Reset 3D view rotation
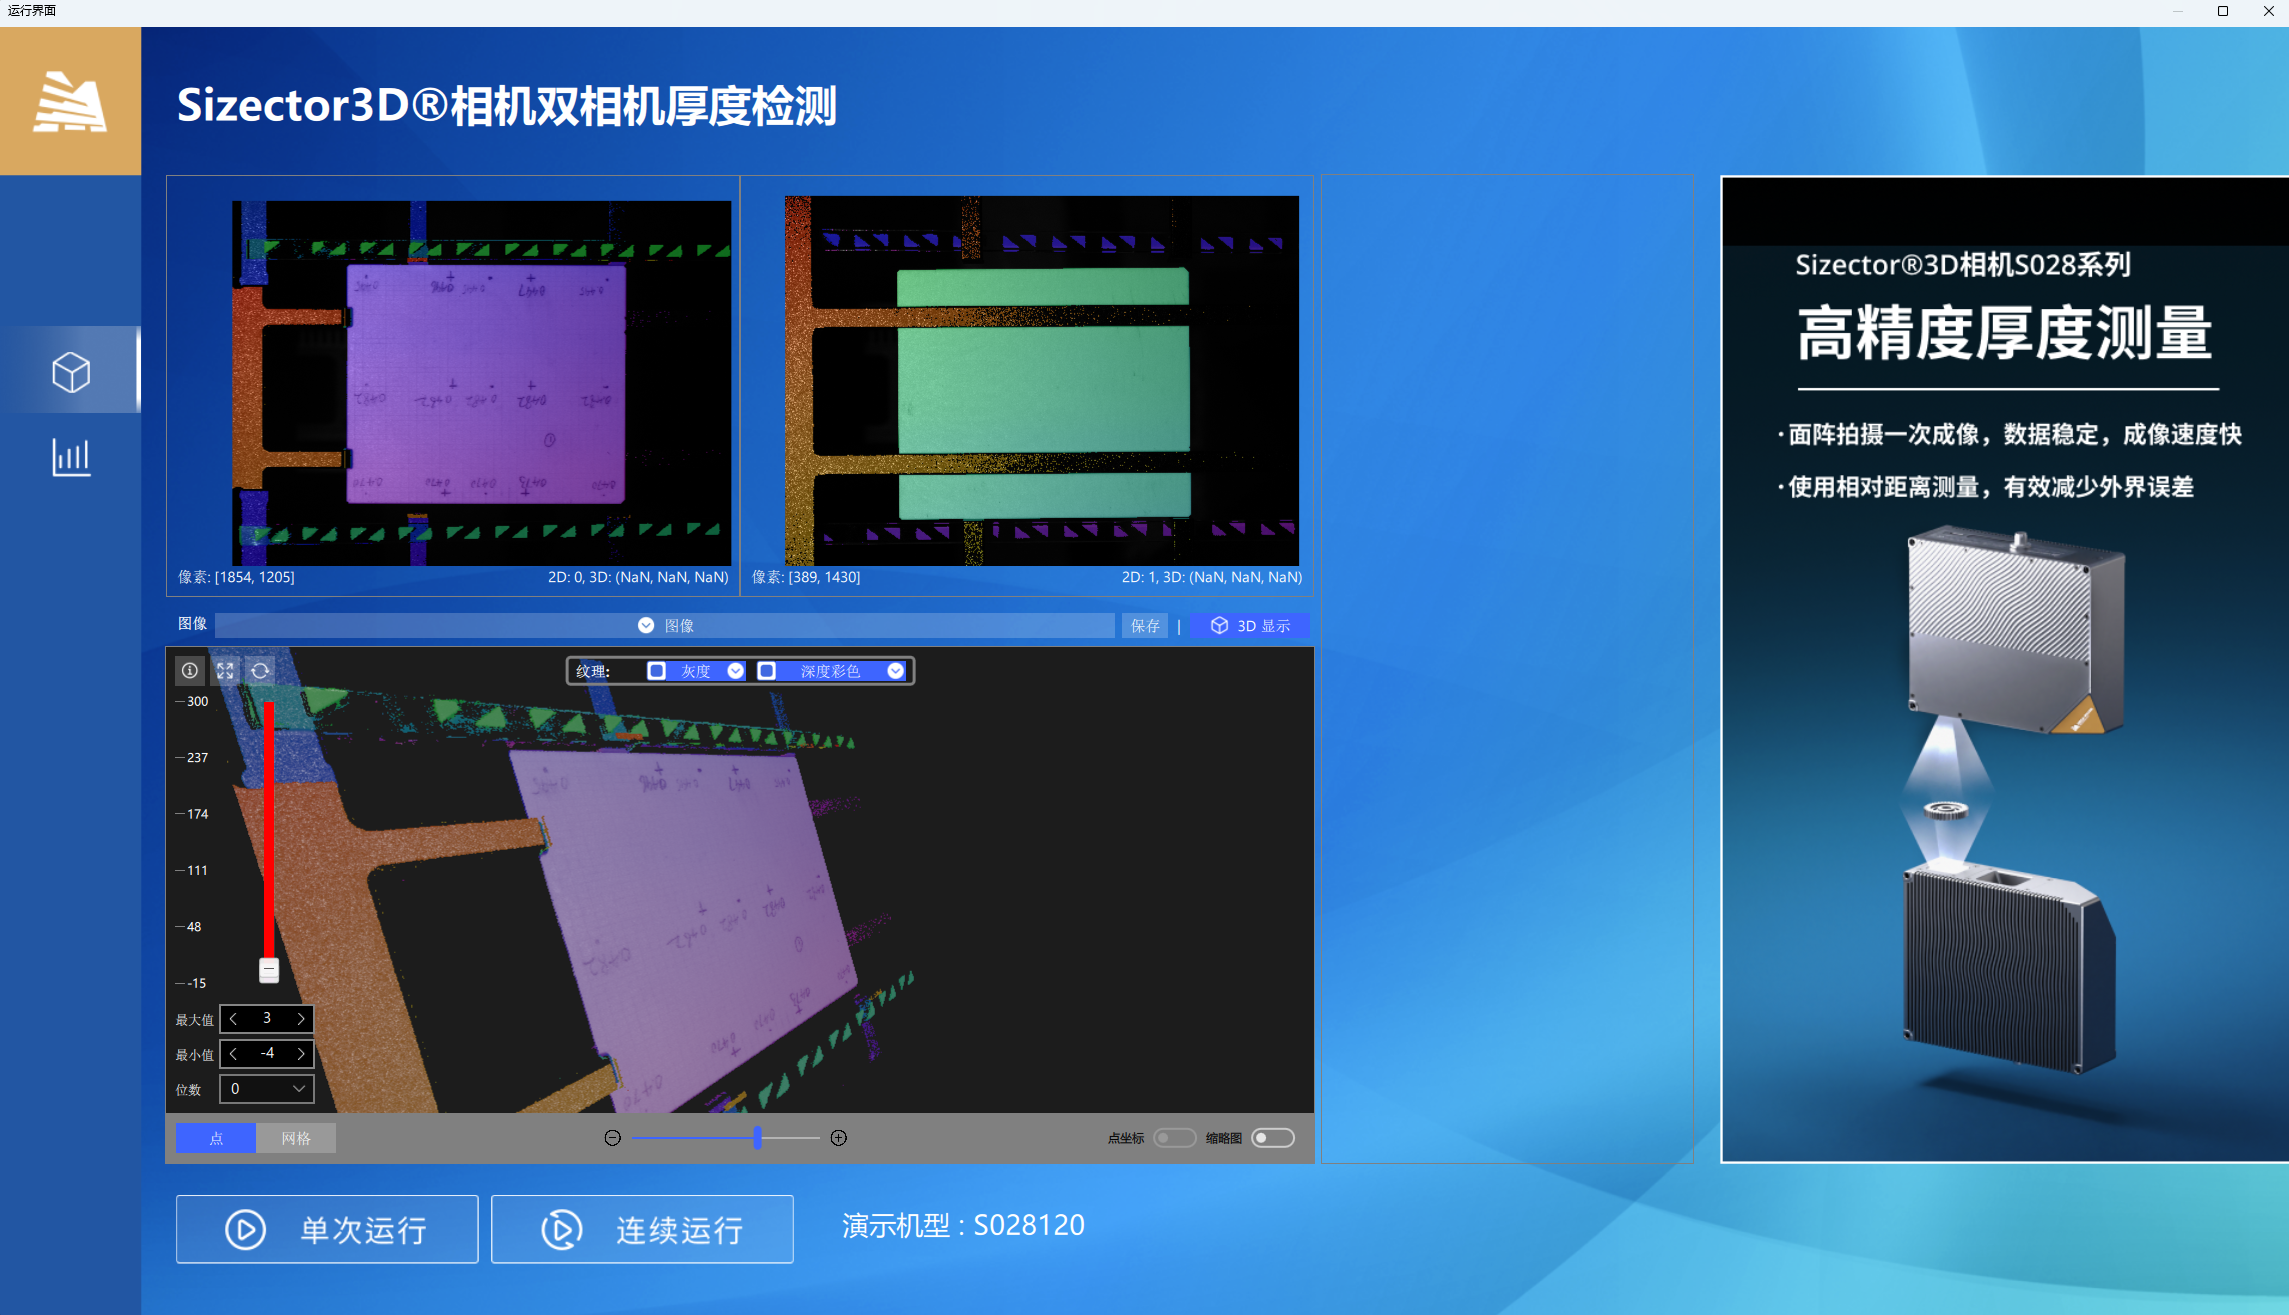The image size is (2289, 1315). pos(260,671)
